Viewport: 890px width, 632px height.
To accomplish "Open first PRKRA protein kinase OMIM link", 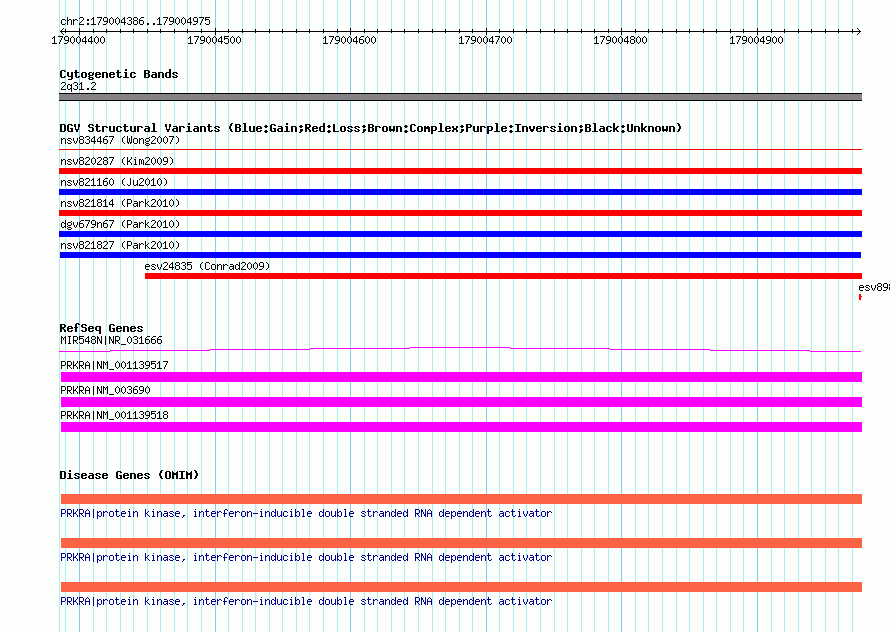I will click(306, 513).
